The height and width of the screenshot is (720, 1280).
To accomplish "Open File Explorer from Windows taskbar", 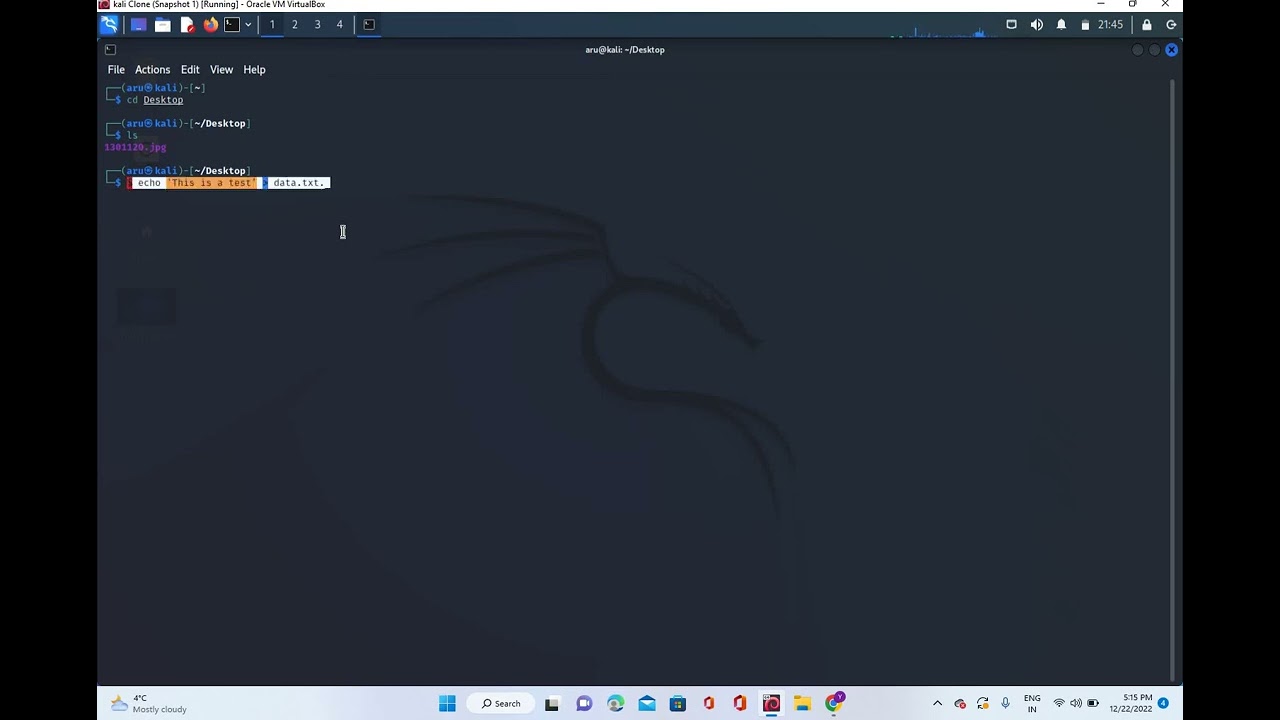I will (802, 703).
